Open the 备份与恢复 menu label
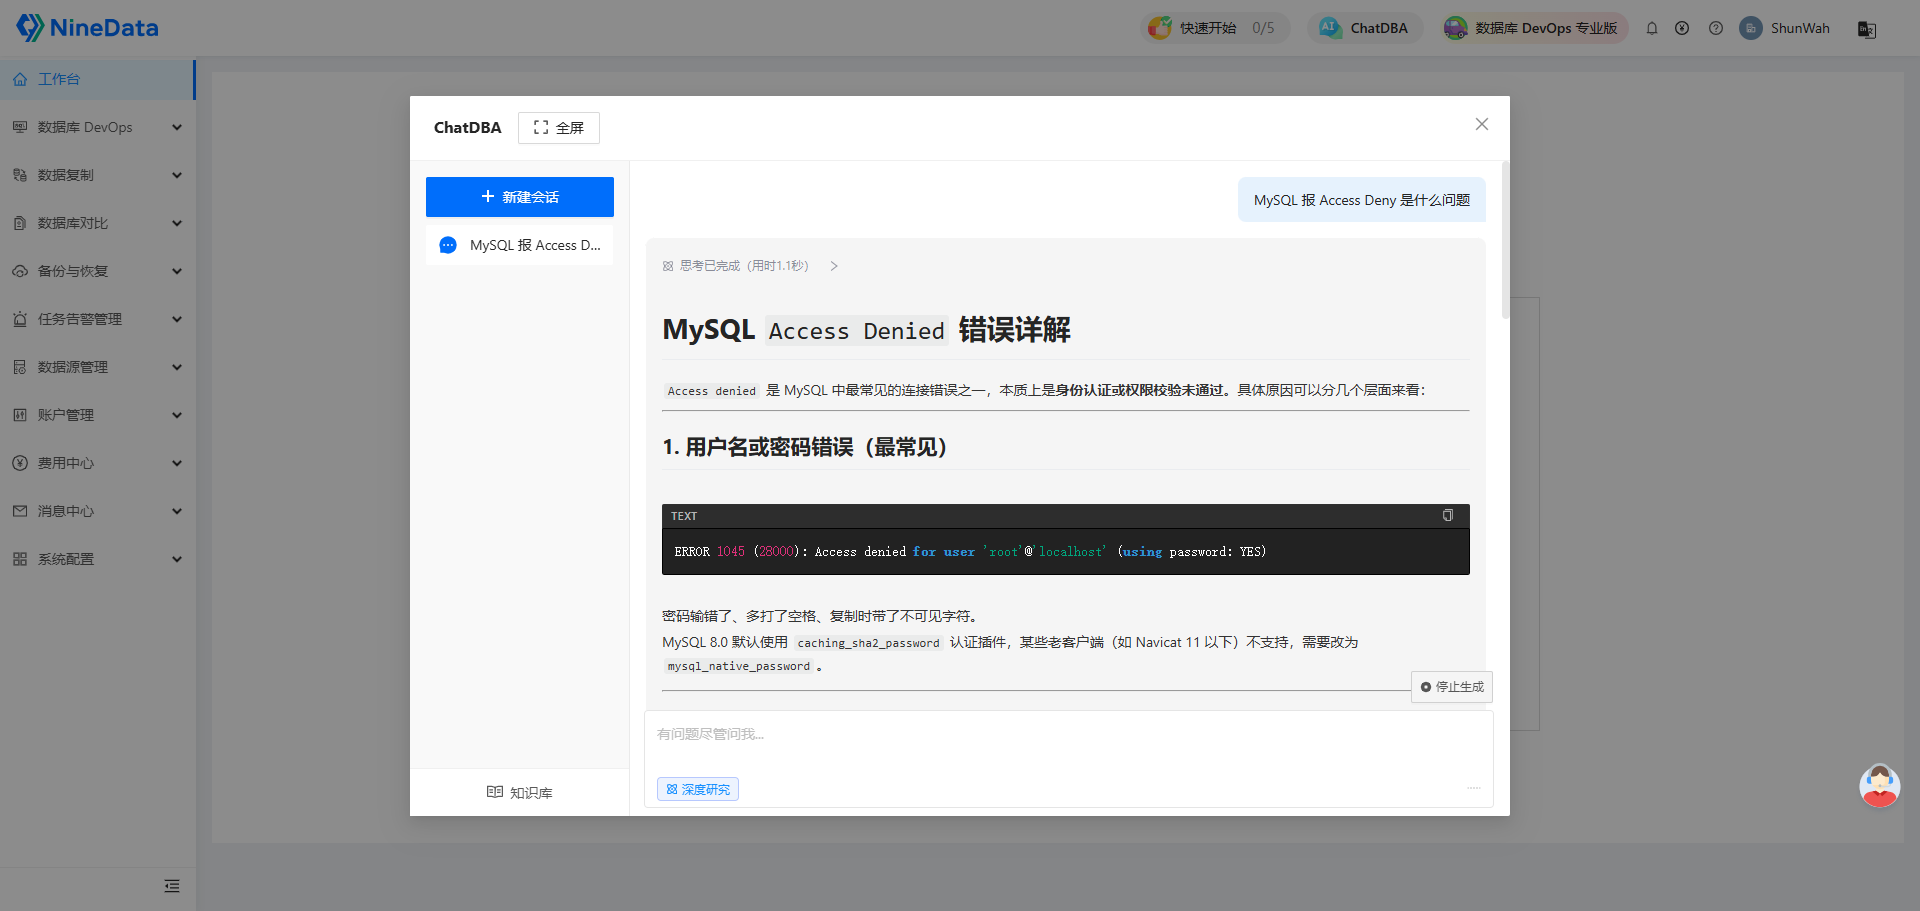Image resolution: width=1920 pixels, height=911 pixels. [73, 271]
